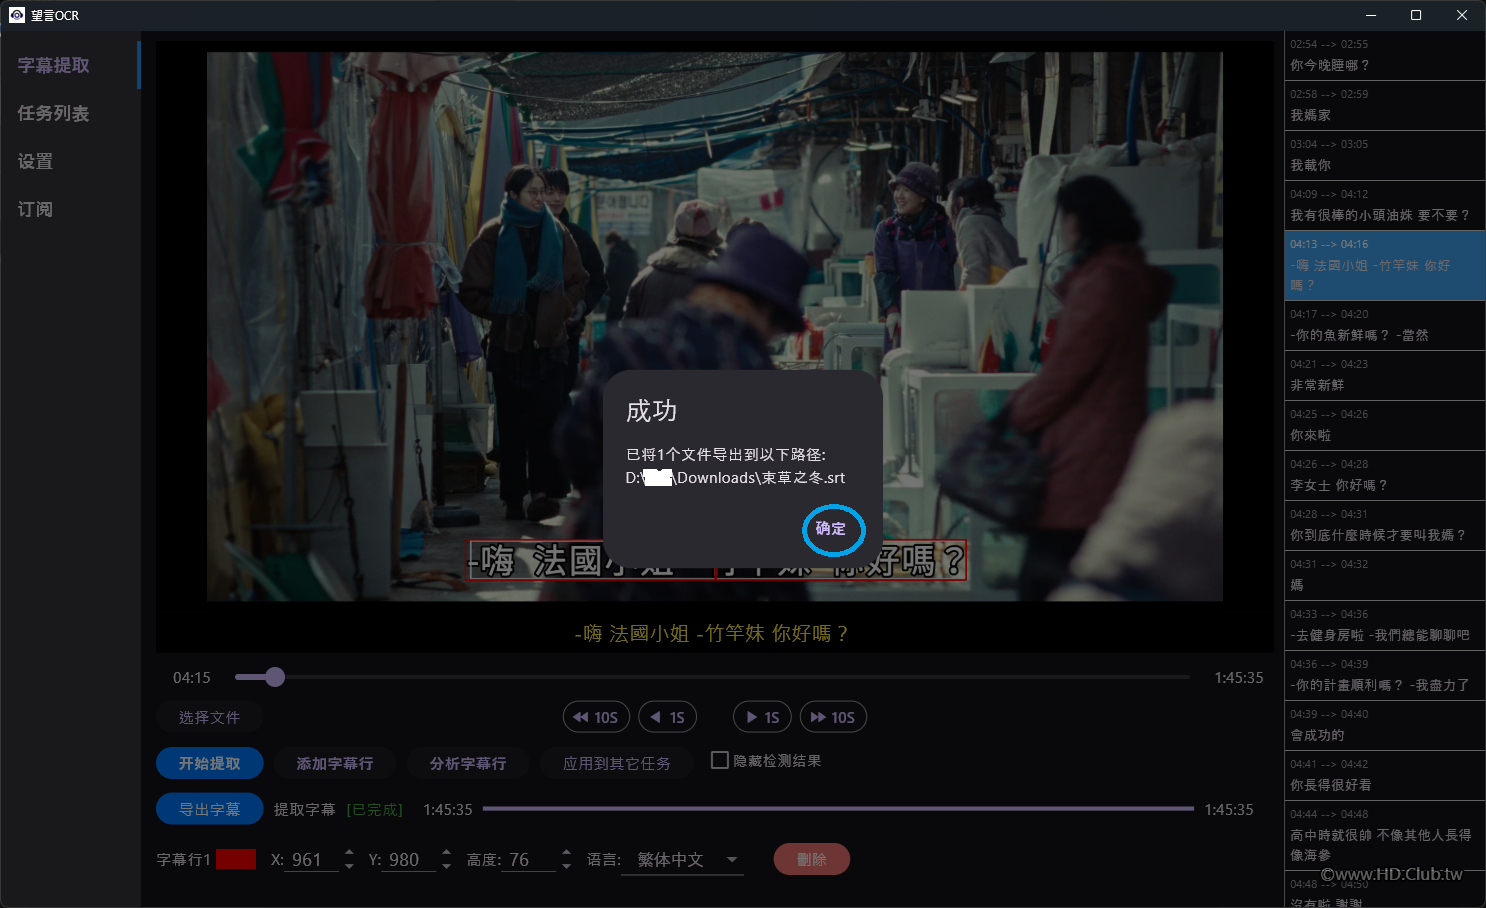Select subtitle row at 04:36 --> 04:39
This screenshot has width=1486, height=908.
pyautogui.click(x=1385, y=676)
